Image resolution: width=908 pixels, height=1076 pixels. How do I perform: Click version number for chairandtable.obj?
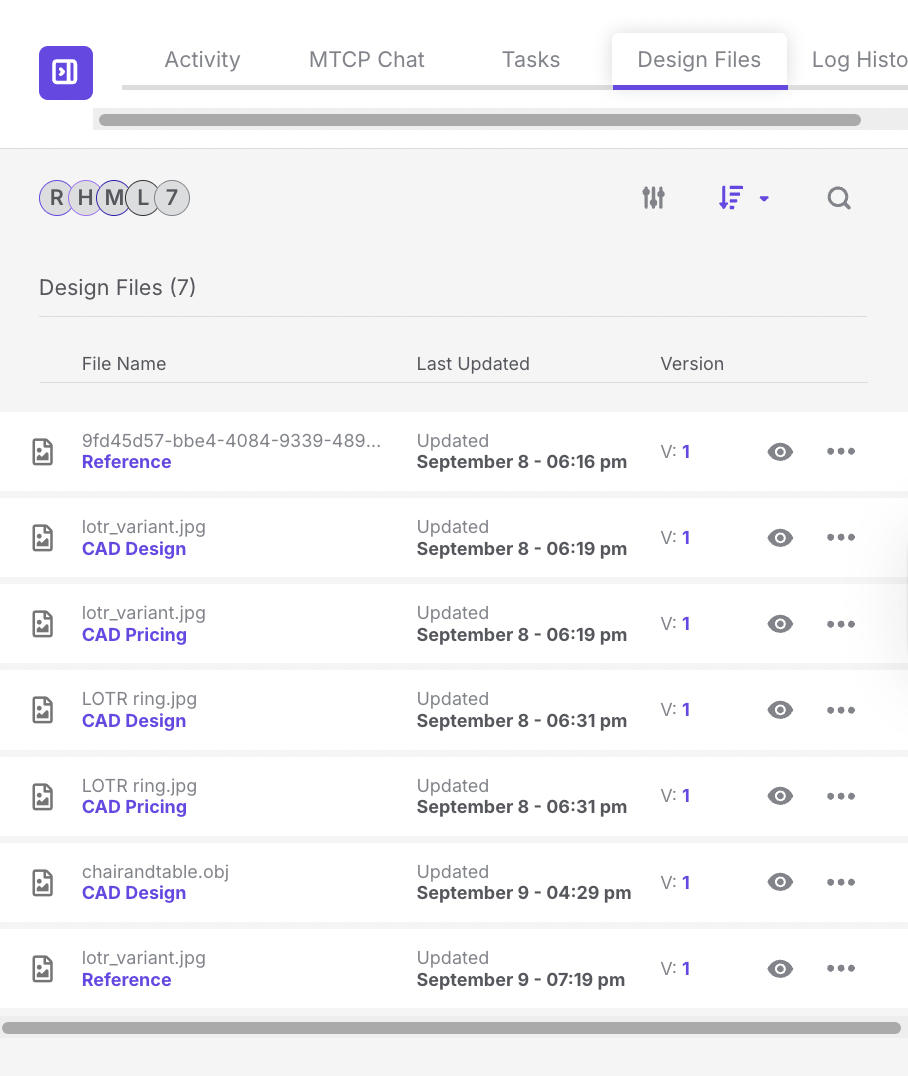pos(686,882)
